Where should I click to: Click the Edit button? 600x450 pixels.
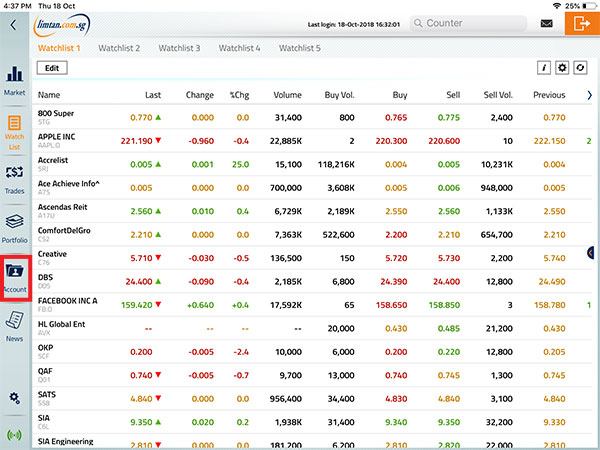[52, 68]
